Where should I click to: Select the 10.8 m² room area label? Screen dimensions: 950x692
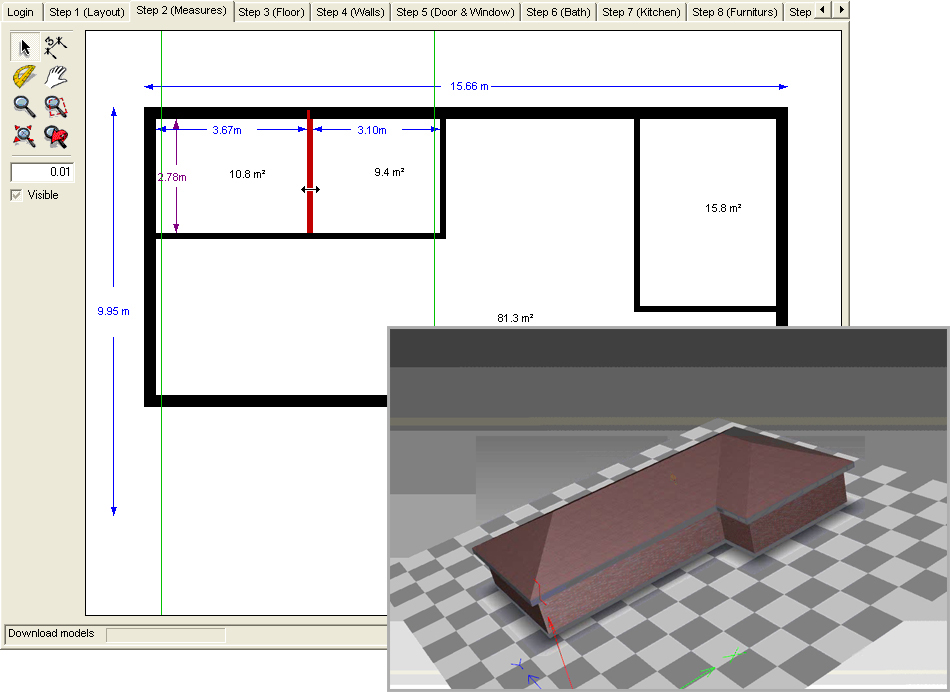click(247, 175)
